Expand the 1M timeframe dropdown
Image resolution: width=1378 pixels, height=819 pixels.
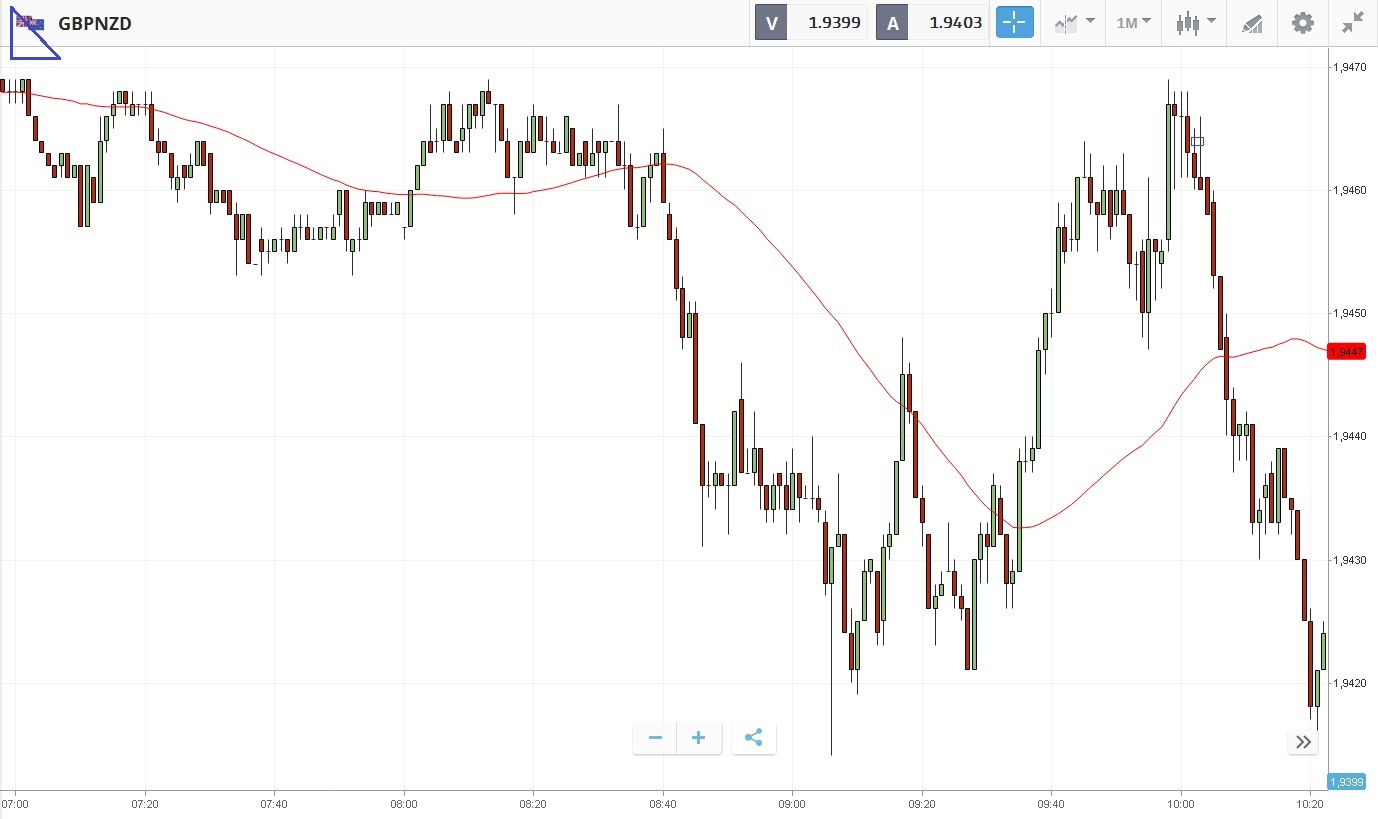click(1133, 22)
